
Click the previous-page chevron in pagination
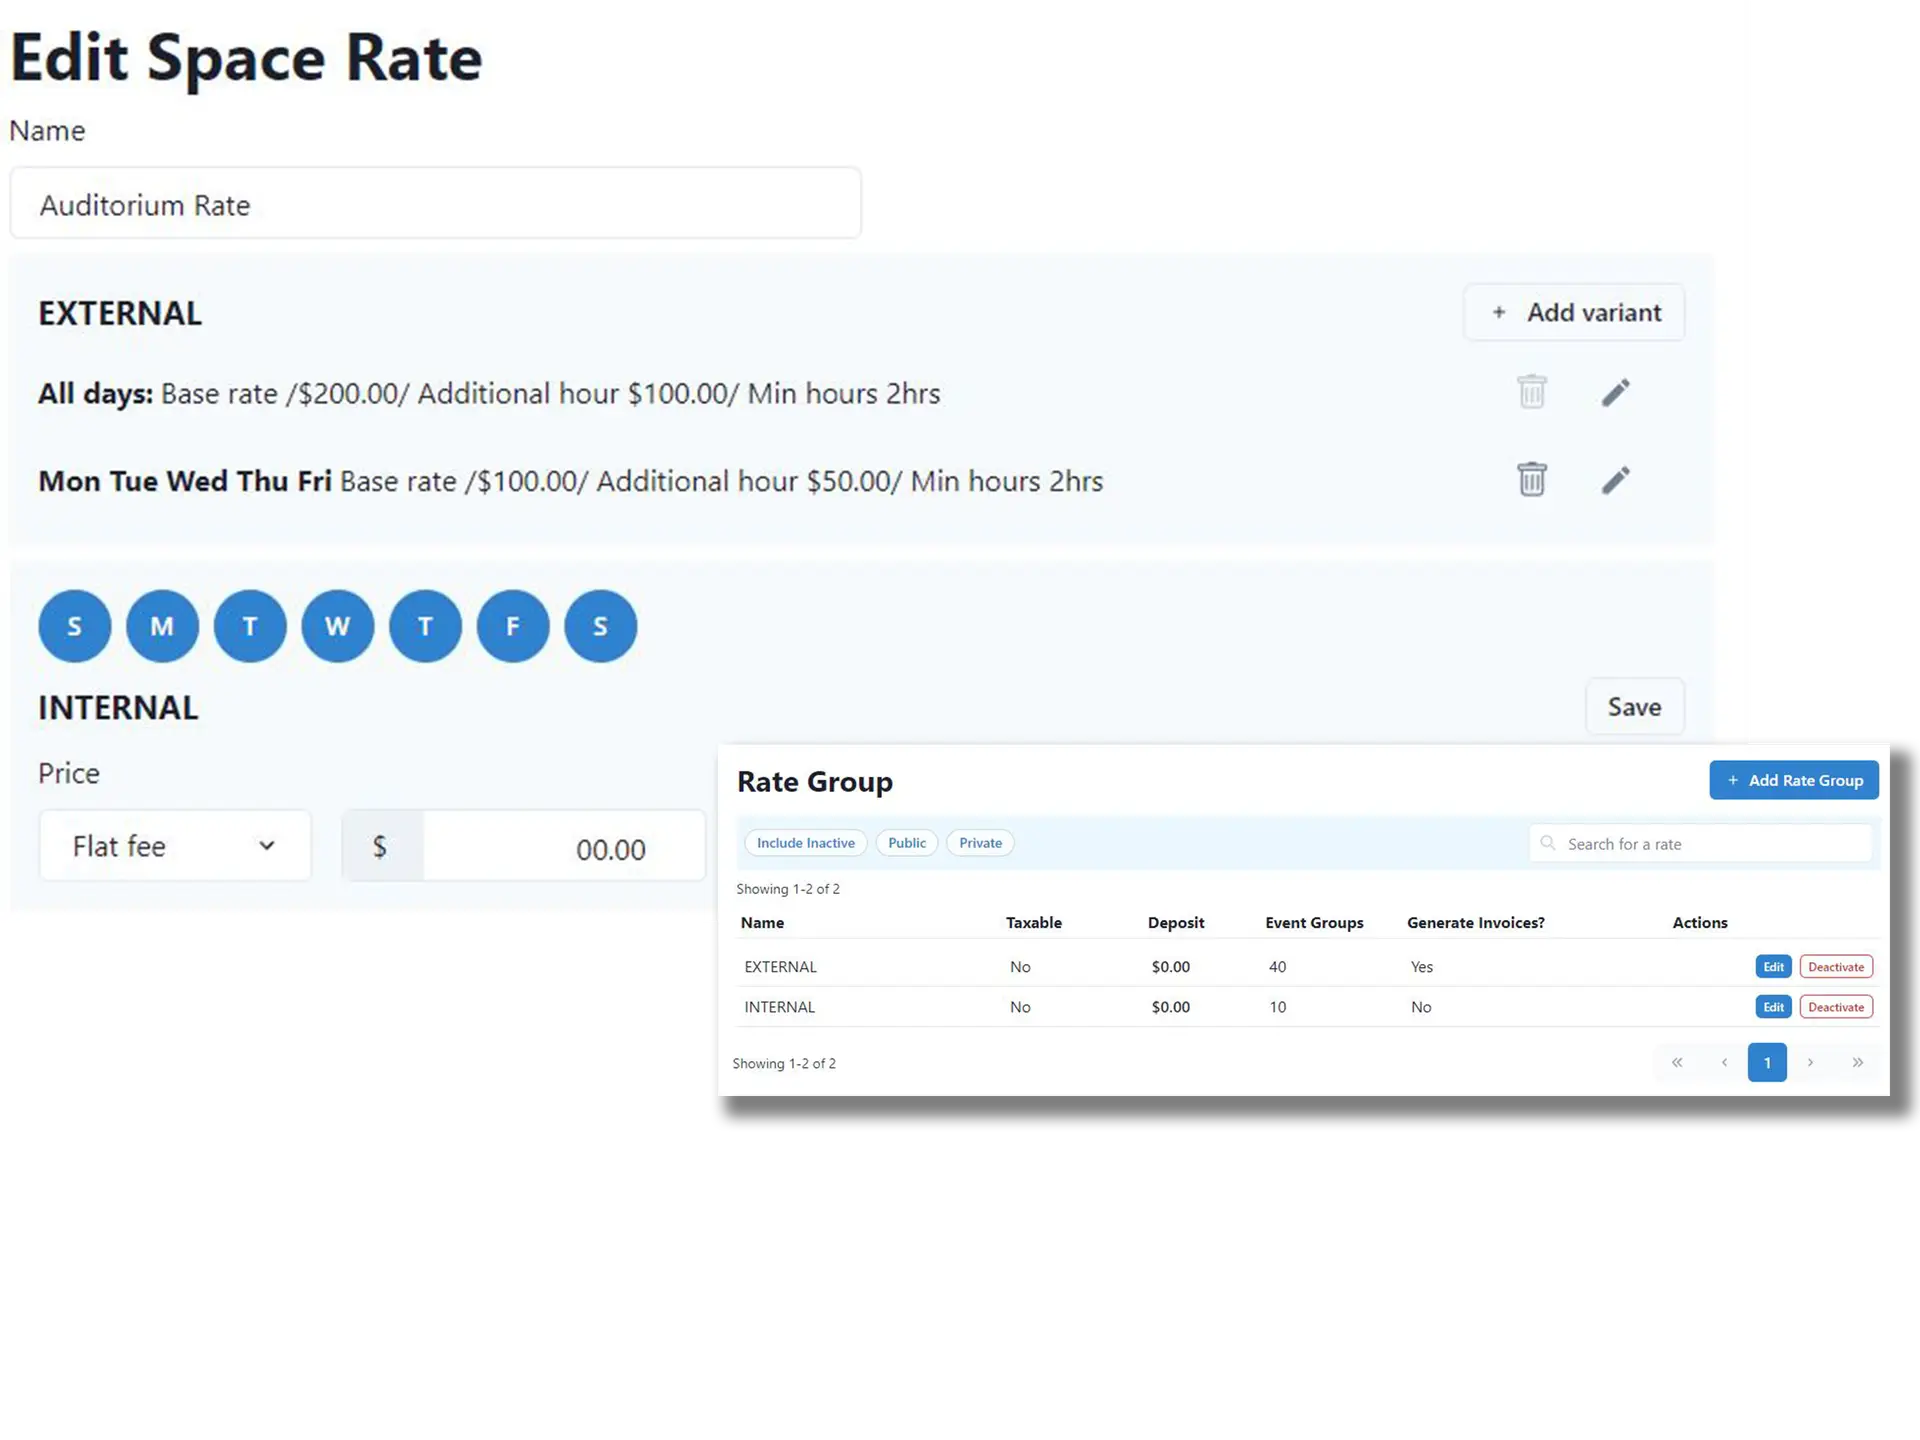[x=1723, y=1062]
